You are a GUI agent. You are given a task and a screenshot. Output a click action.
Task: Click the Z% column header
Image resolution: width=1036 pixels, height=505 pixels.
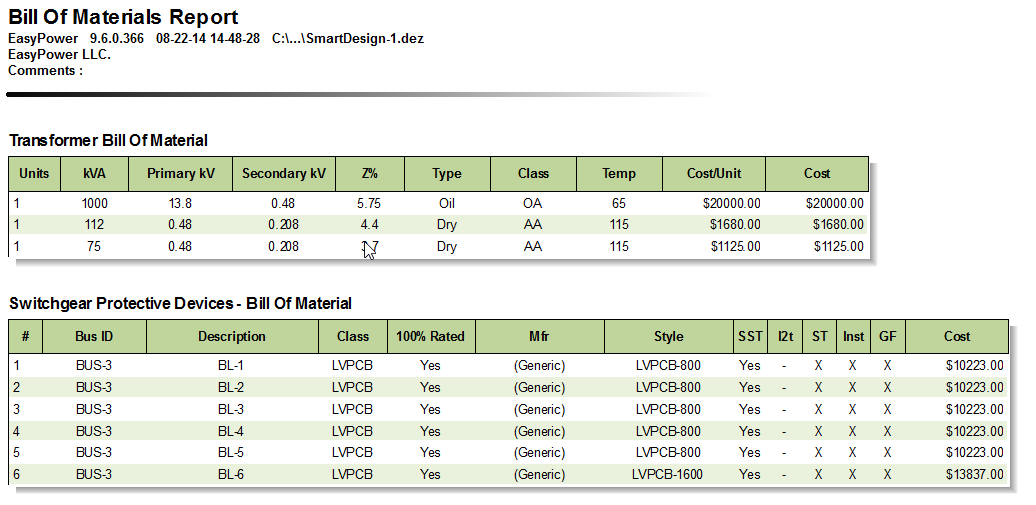[369, 173]
